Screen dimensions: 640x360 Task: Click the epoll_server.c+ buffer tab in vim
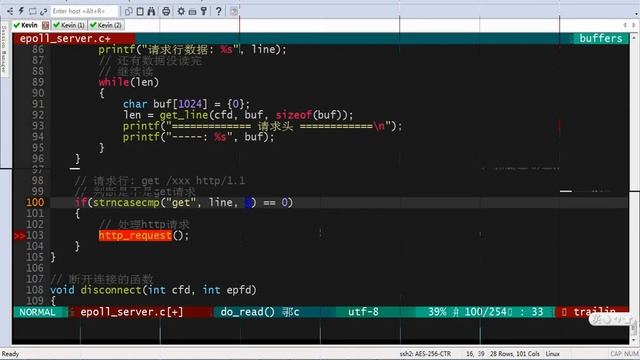65,39
